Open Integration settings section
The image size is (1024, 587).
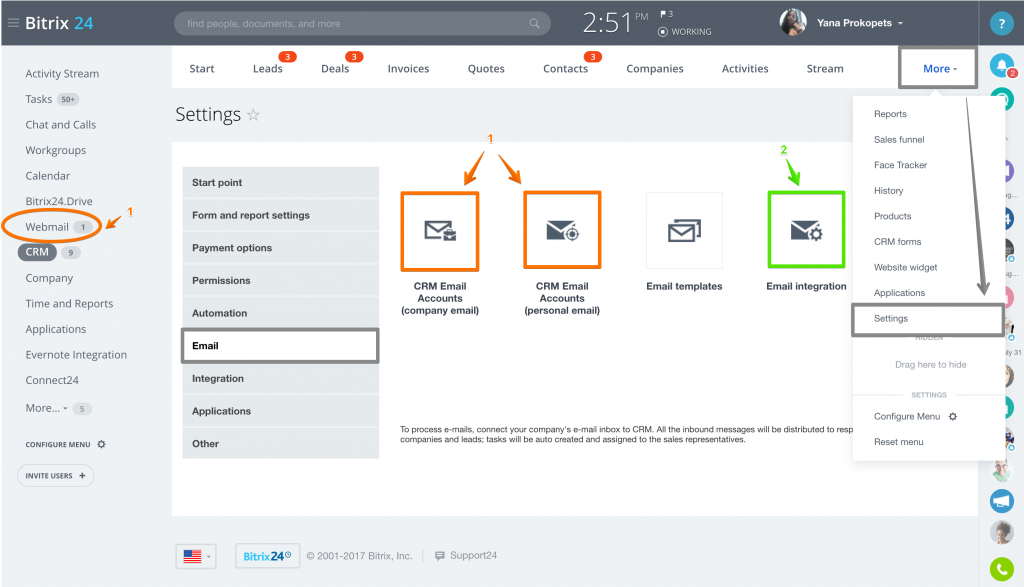(281, 378)
